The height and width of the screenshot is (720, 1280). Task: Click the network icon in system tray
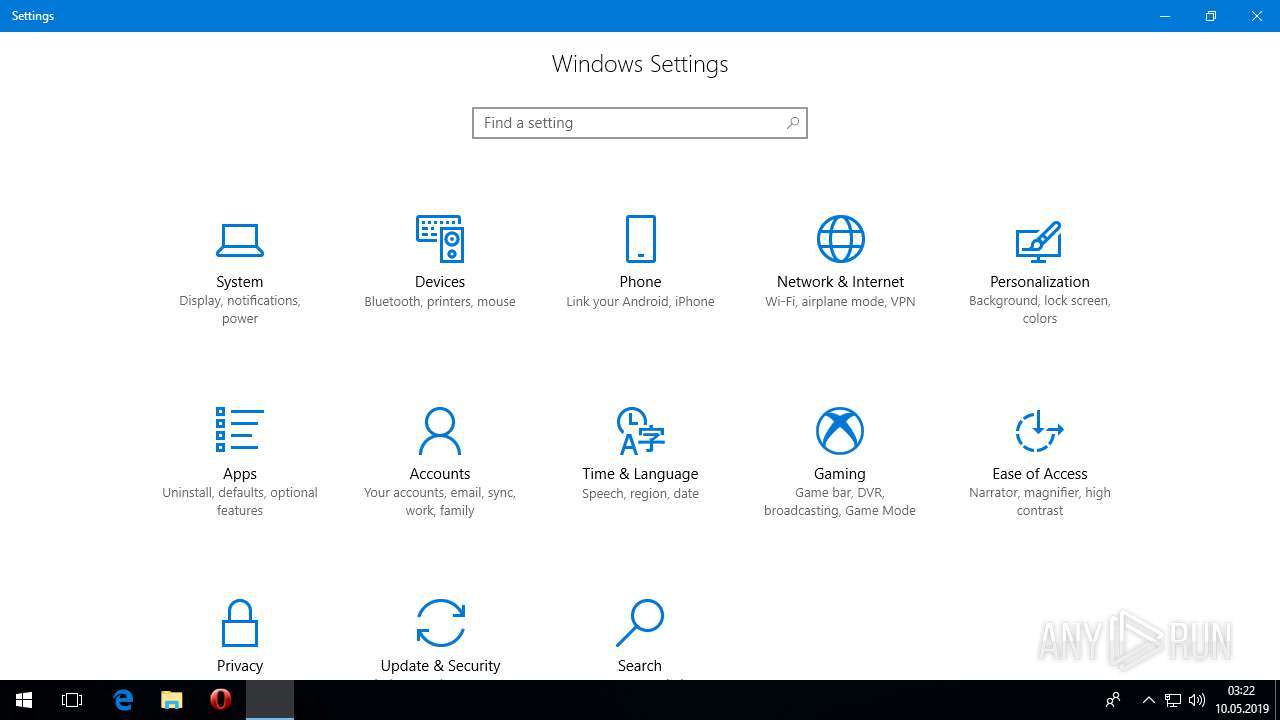point(1173,700)
